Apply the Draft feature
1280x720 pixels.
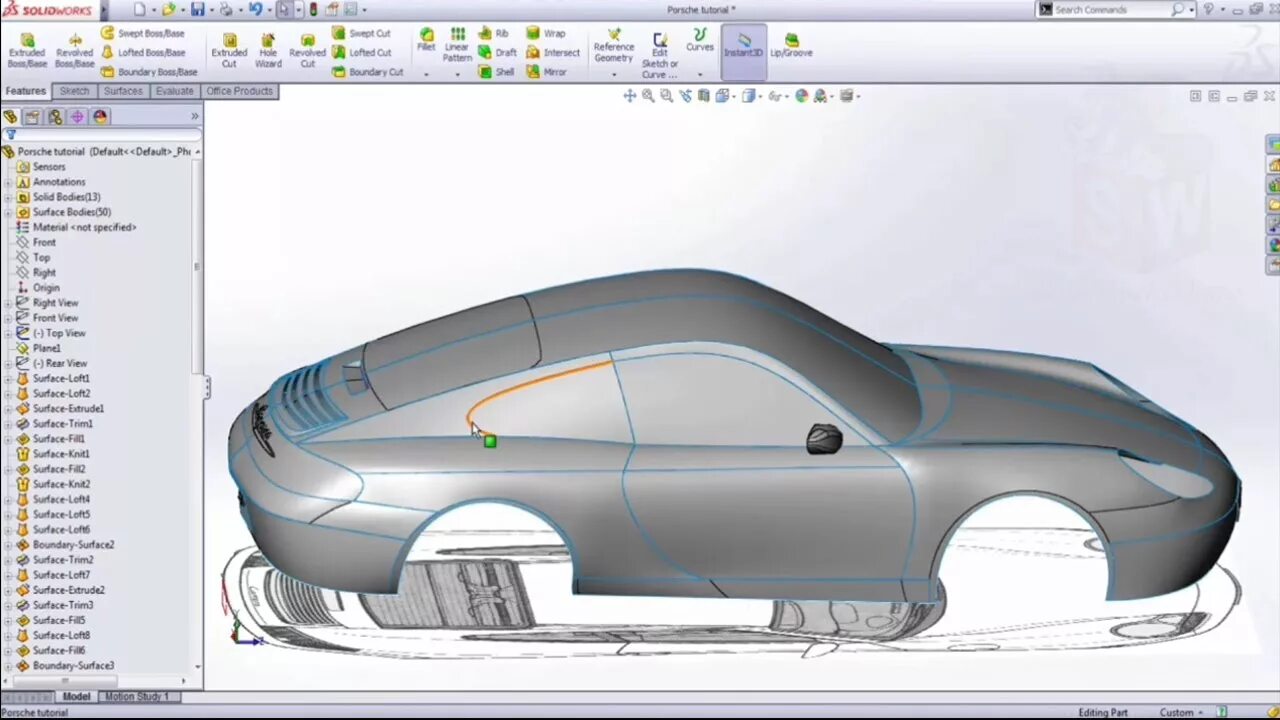pyautogui.click(x=497, y=52)
